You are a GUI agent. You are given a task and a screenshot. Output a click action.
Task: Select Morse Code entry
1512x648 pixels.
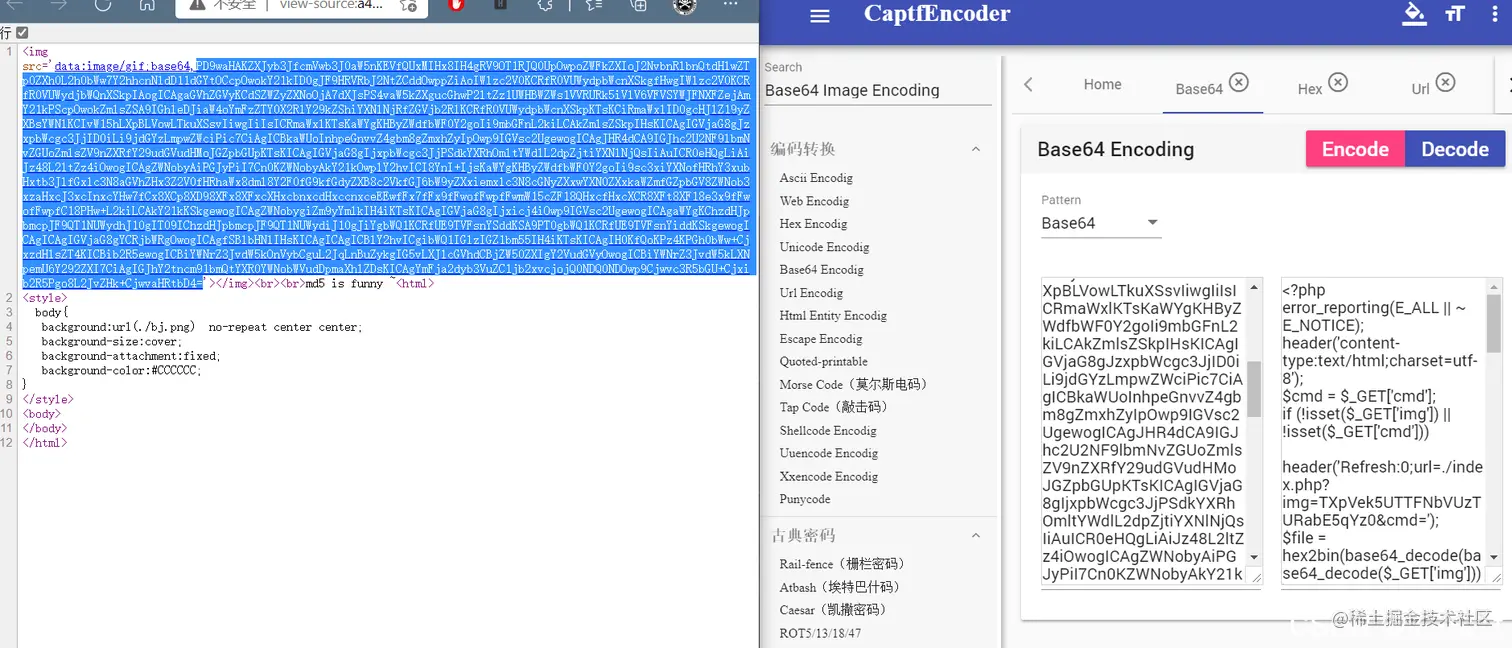point(853,385)
